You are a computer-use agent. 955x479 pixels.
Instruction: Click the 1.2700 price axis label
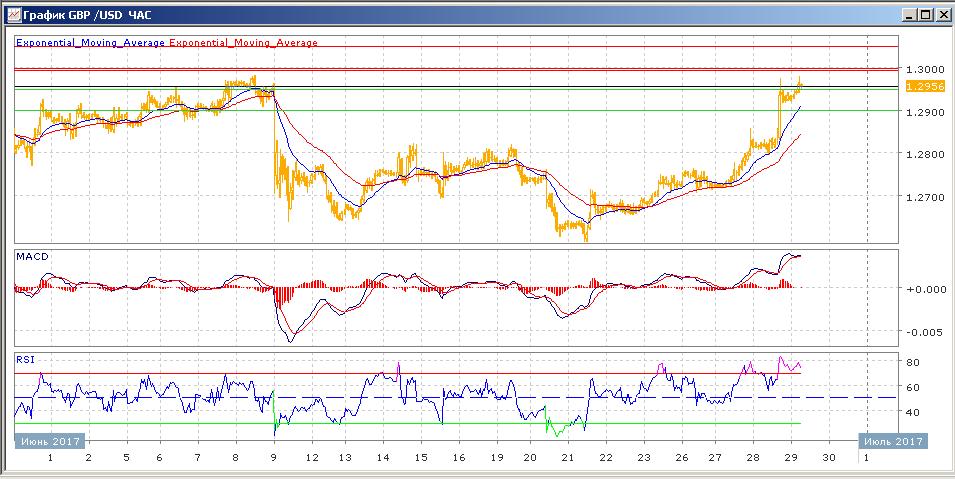[x=922, y=197]
